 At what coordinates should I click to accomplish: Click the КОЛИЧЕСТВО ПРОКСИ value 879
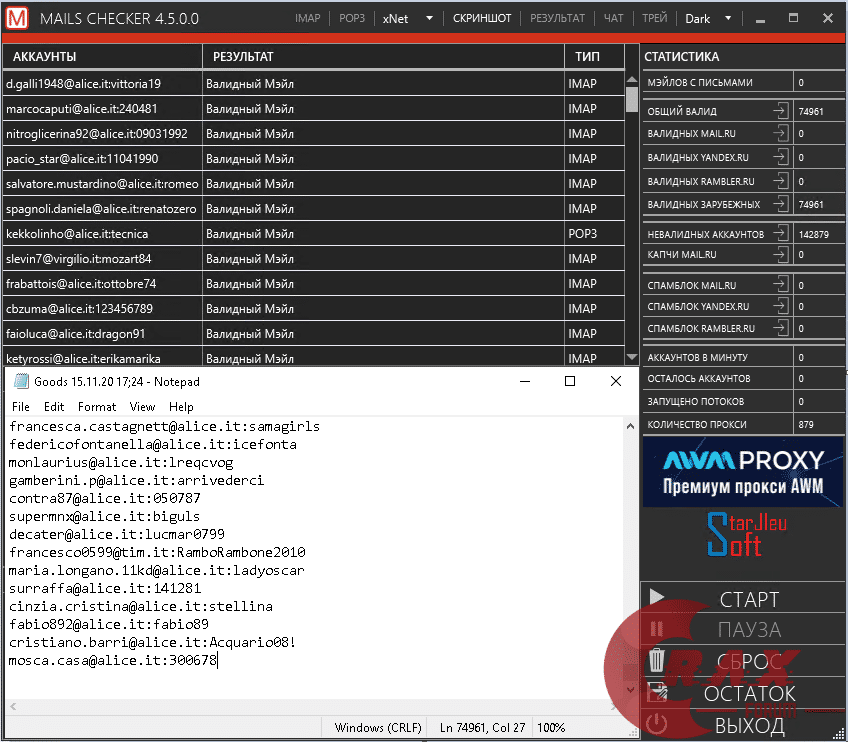tap(806, 424)
